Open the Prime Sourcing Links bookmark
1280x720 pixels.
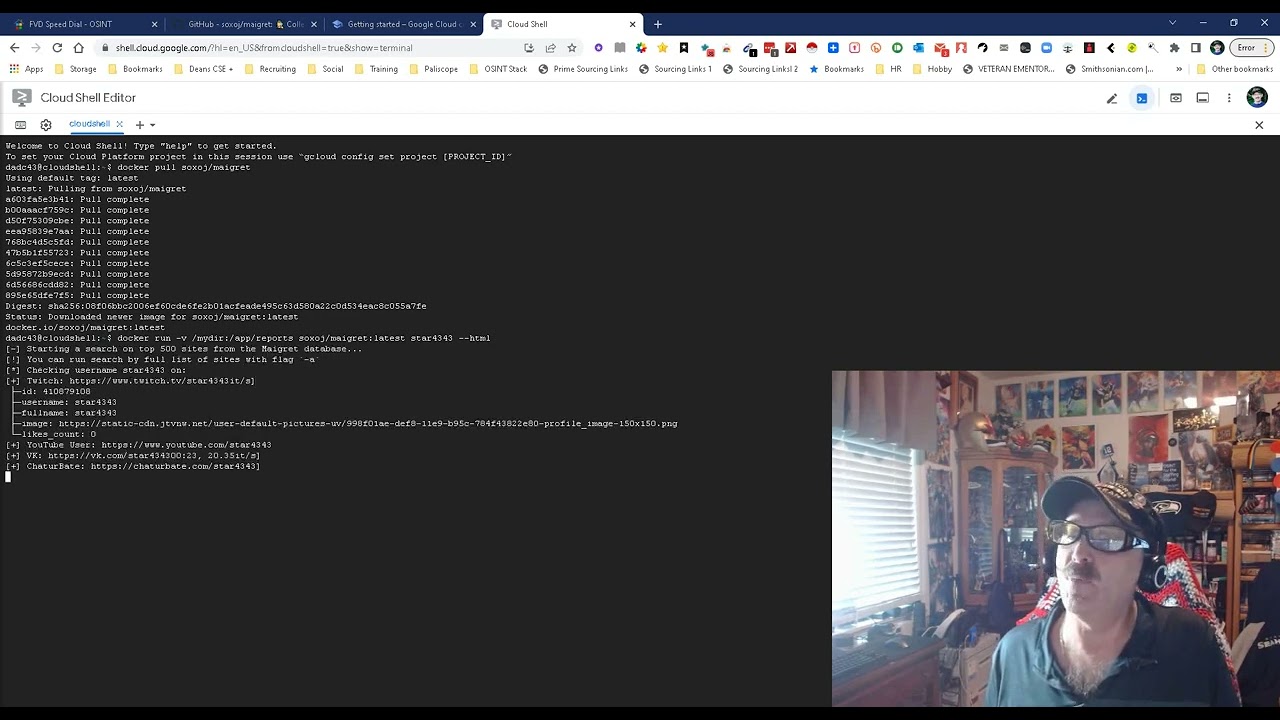pos(583,69)
